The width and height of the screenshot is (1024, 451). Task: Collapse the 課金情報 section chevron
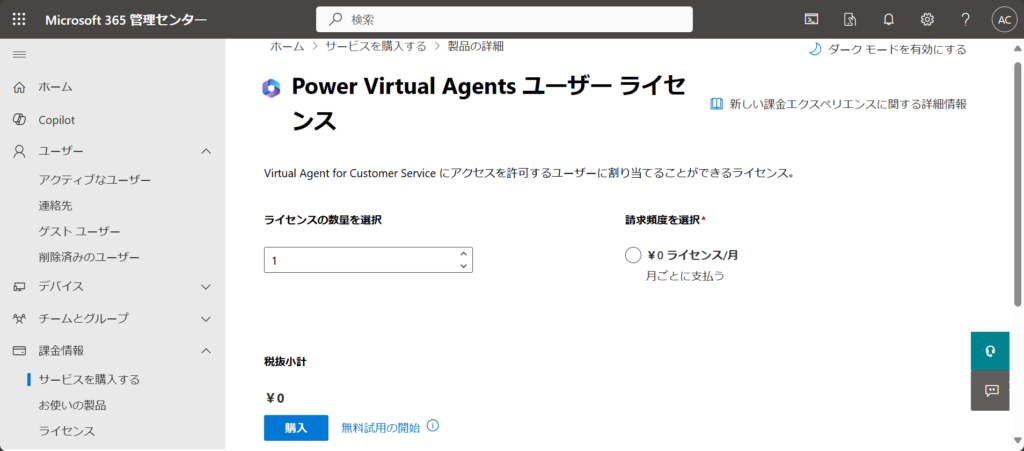206,350
